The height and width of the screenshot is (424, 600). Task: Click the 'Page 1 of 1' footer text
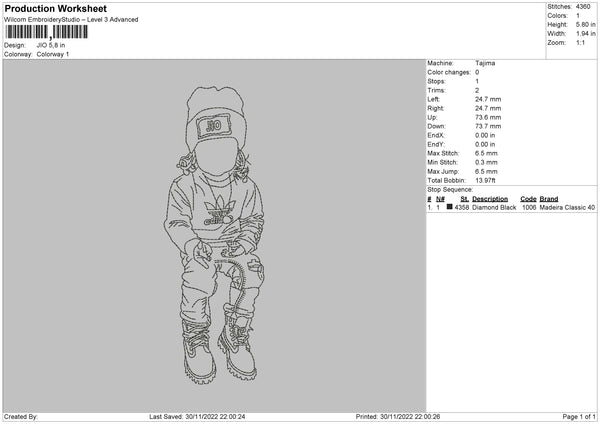pyautogui.click(x=579, y=417)
